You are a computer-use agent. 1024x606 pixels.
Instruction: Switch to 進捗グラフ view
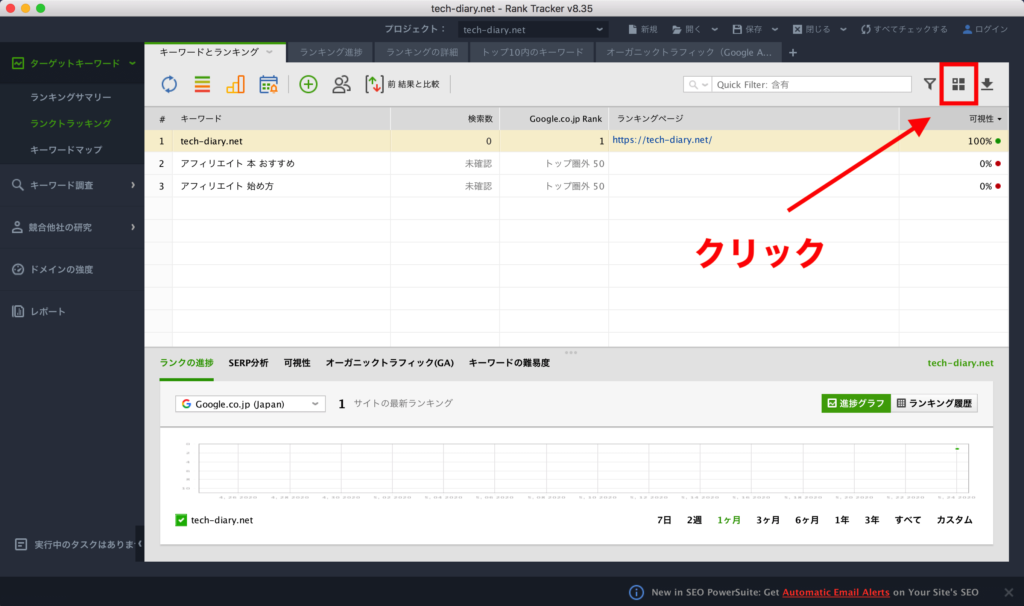point(856,403)
